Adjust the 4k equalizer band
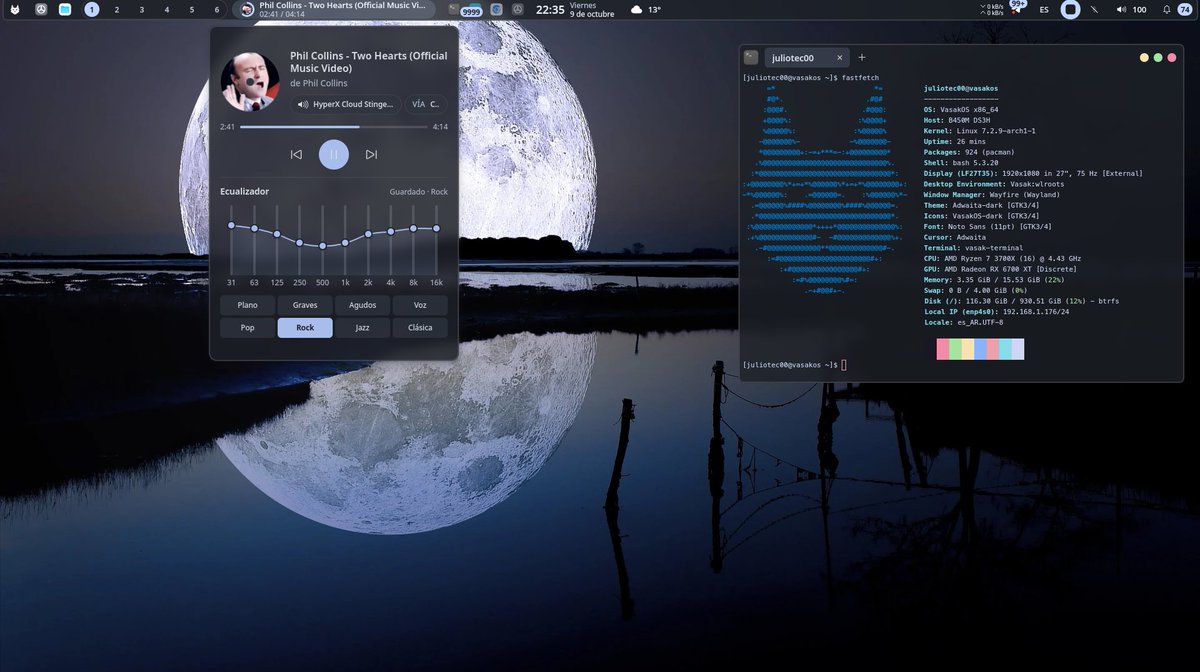The width and height of the screenshot is (1200, 672). [391, 240]
